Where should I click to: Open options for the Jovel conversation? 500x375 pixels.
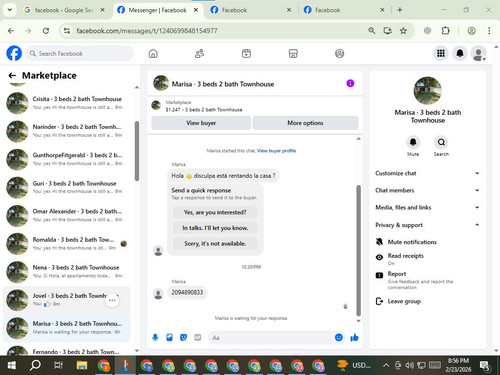[112, 300]
